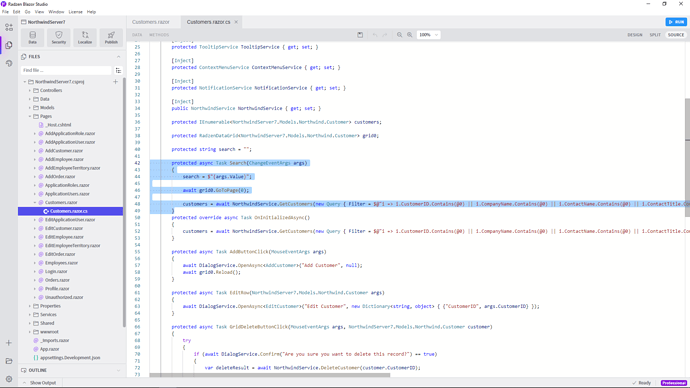Open the Help menu

point(91,12)
